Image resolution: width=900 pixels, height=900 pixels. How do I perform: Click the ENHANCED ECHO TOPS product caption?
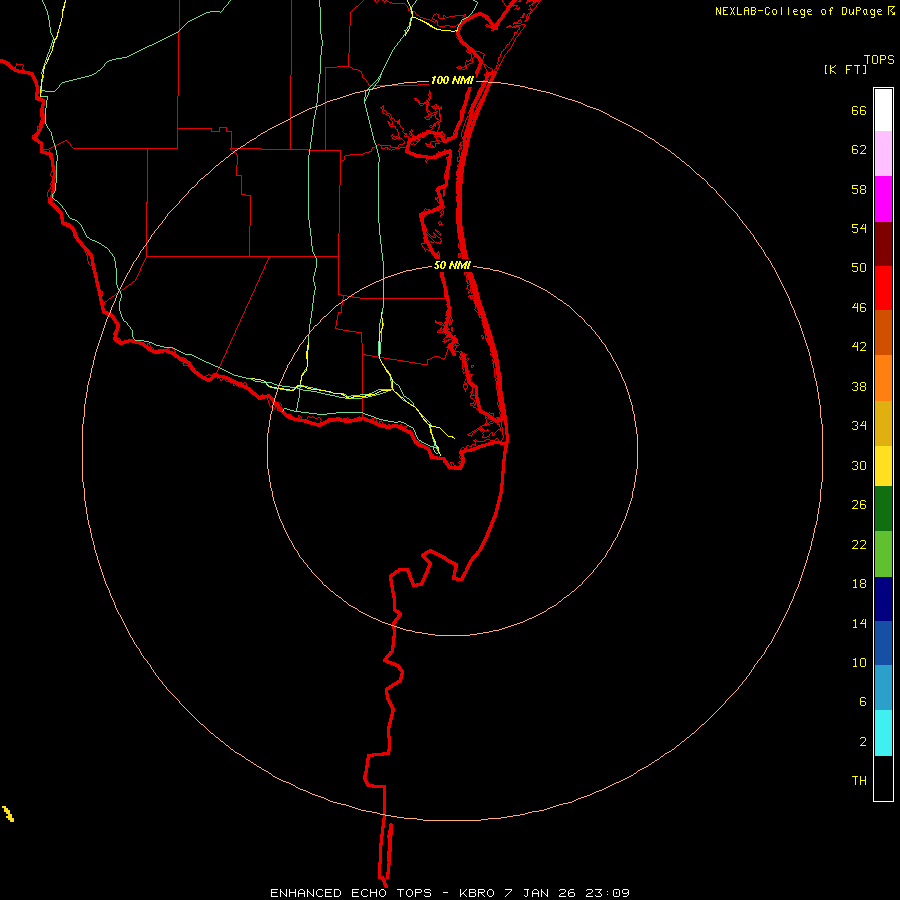point(351,893)
